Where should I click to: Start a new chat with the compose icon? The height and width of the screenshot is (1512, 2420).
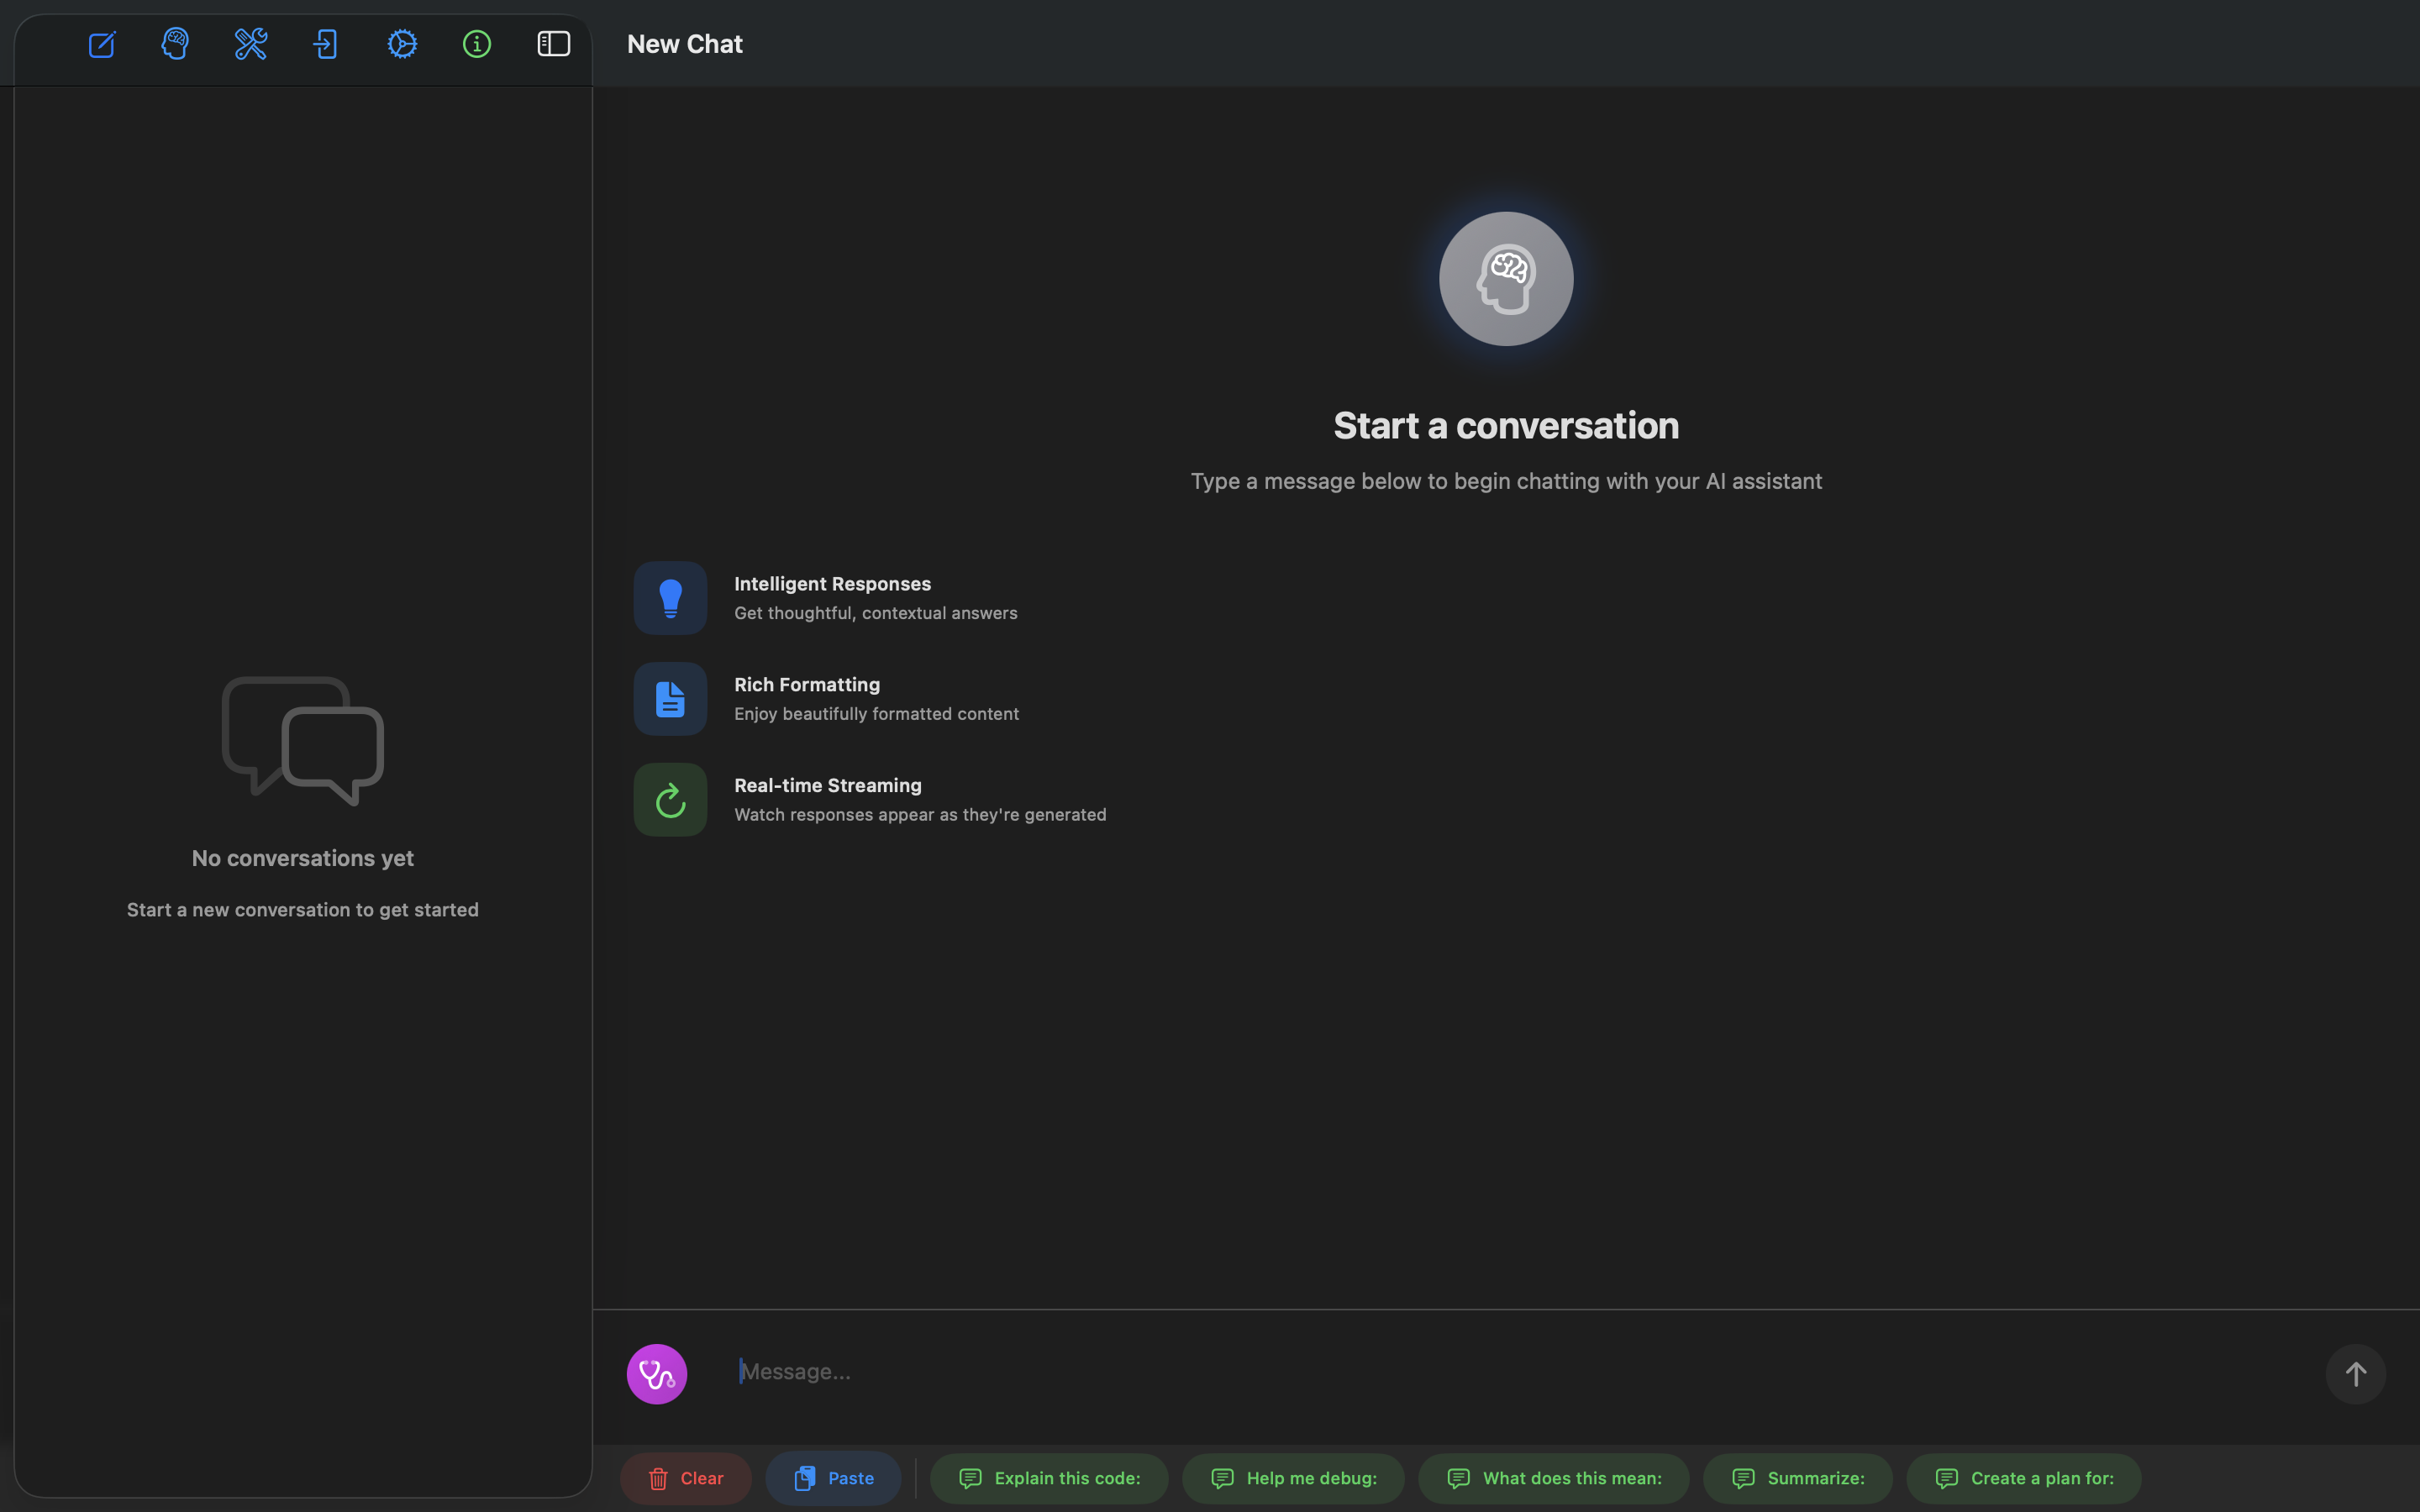(x=103, y=44)
